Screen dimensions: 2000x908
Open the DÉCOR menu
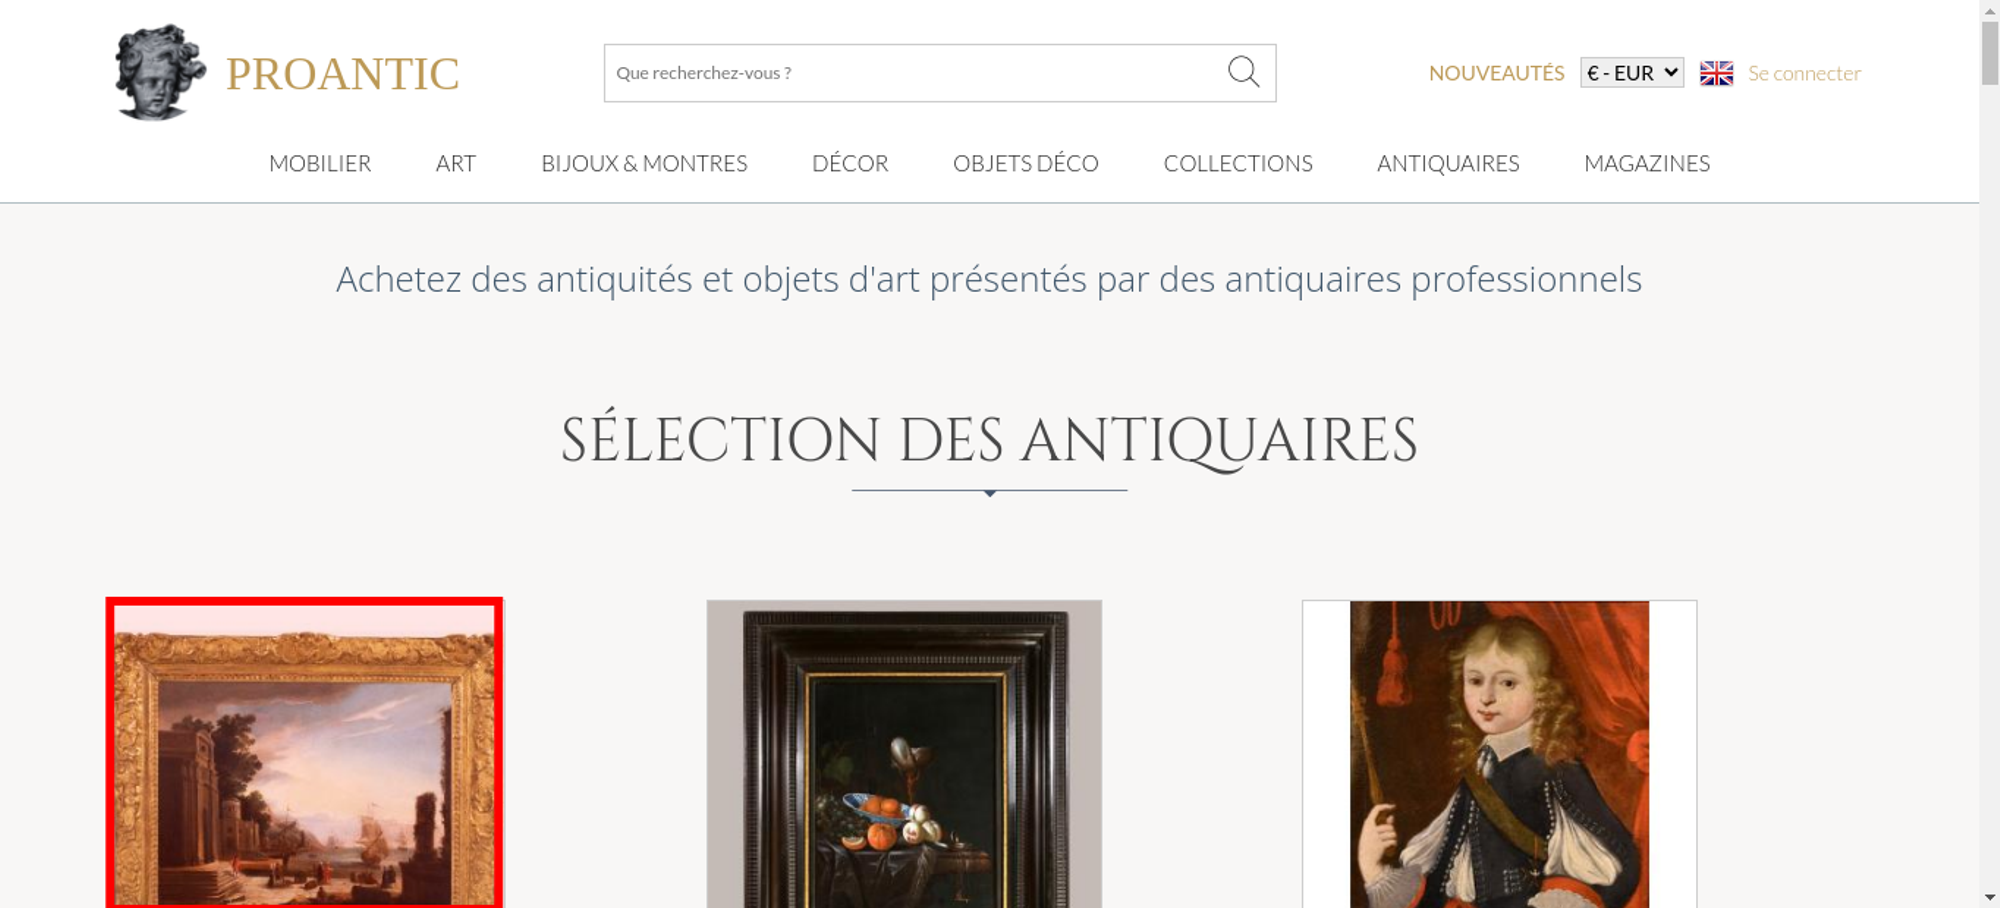(x=850, y=163)
